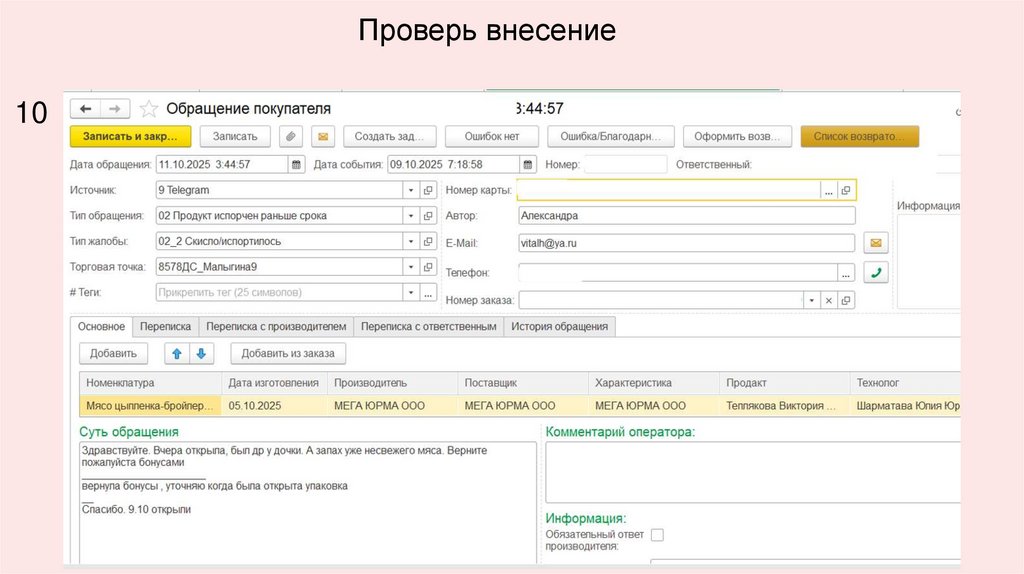This screenshot has height=574, width=1024.
Task: Click the Автор field containing Александра
Action: [x=686, y=215]
